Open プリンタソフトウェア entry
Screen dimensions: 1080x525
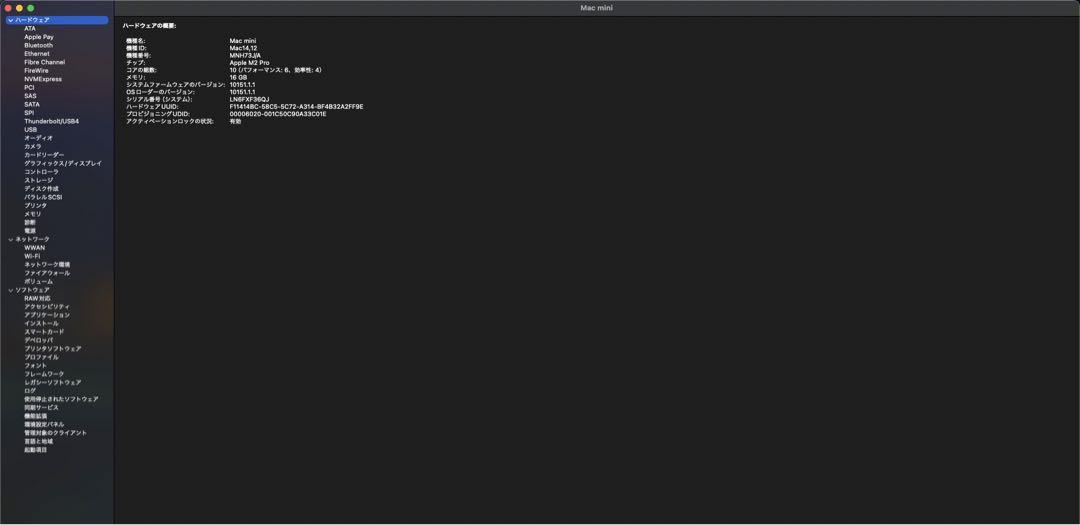click(x=53, y=349)
